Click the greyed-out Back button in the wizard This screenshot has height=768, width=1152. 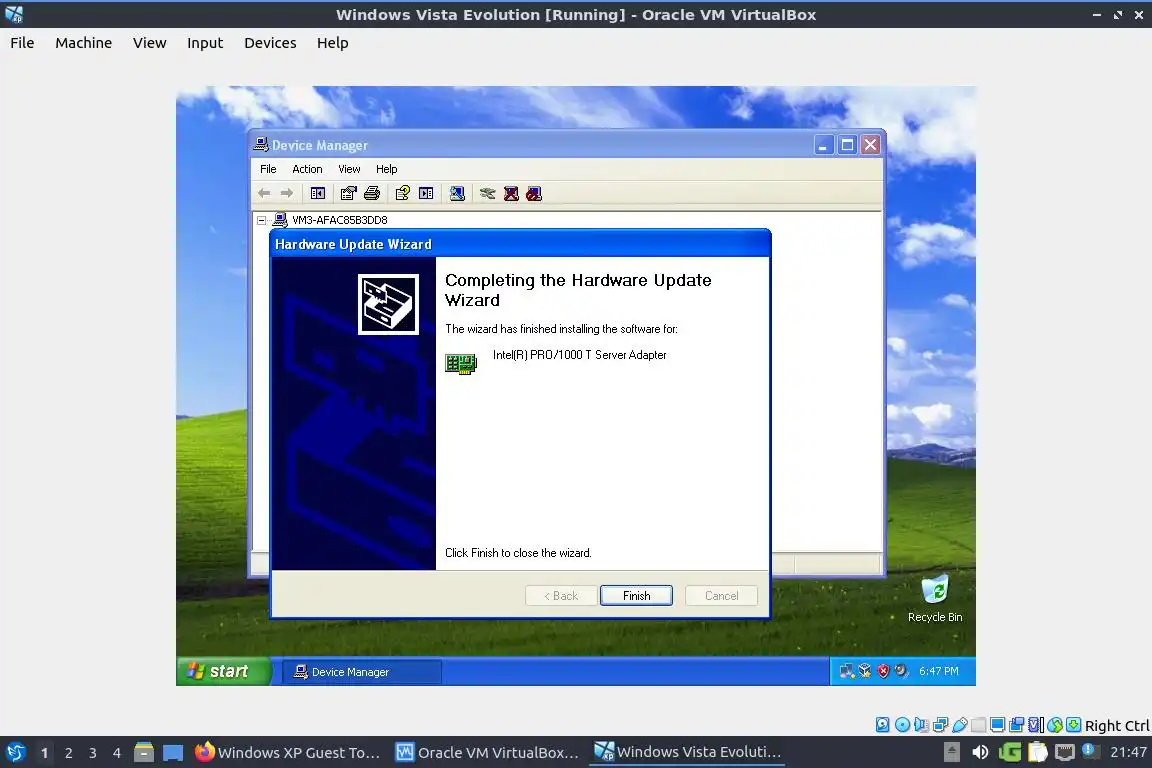click(561, 595)
